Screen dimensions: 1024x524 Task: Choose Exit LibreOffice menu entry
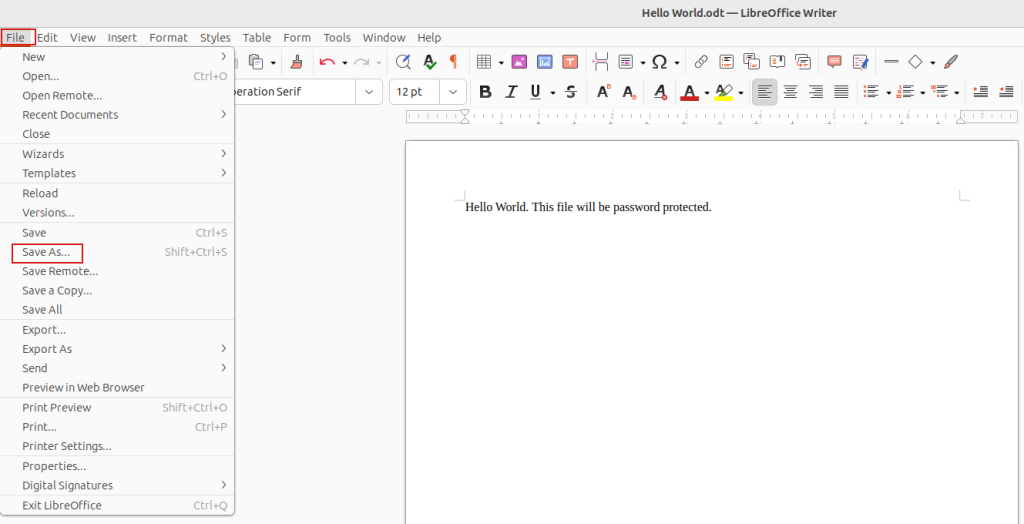click(118, 505)
